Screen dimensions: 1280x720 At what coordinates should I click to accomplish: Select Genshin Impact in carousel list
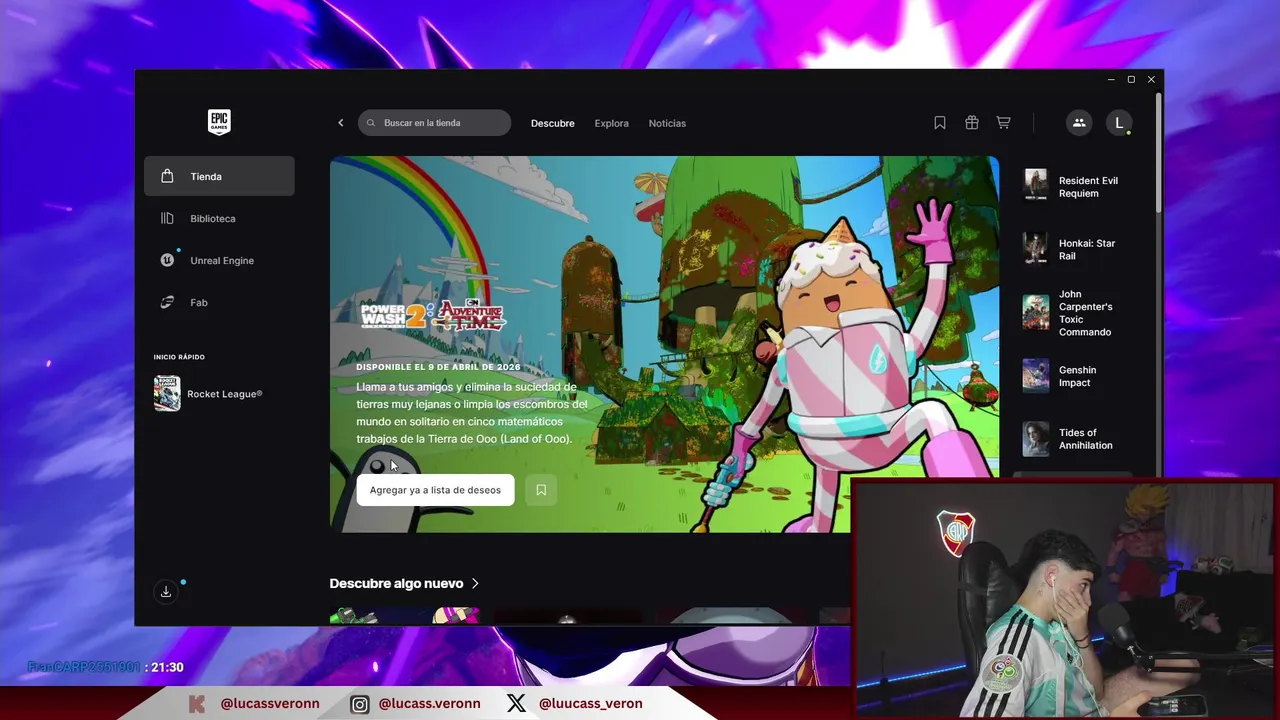click(1072, 376)
